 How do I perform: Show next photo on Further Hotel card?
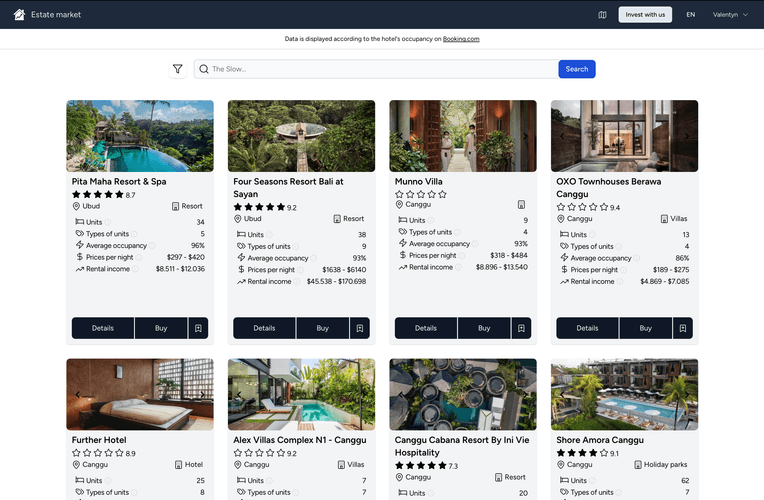tap(202, 394)
